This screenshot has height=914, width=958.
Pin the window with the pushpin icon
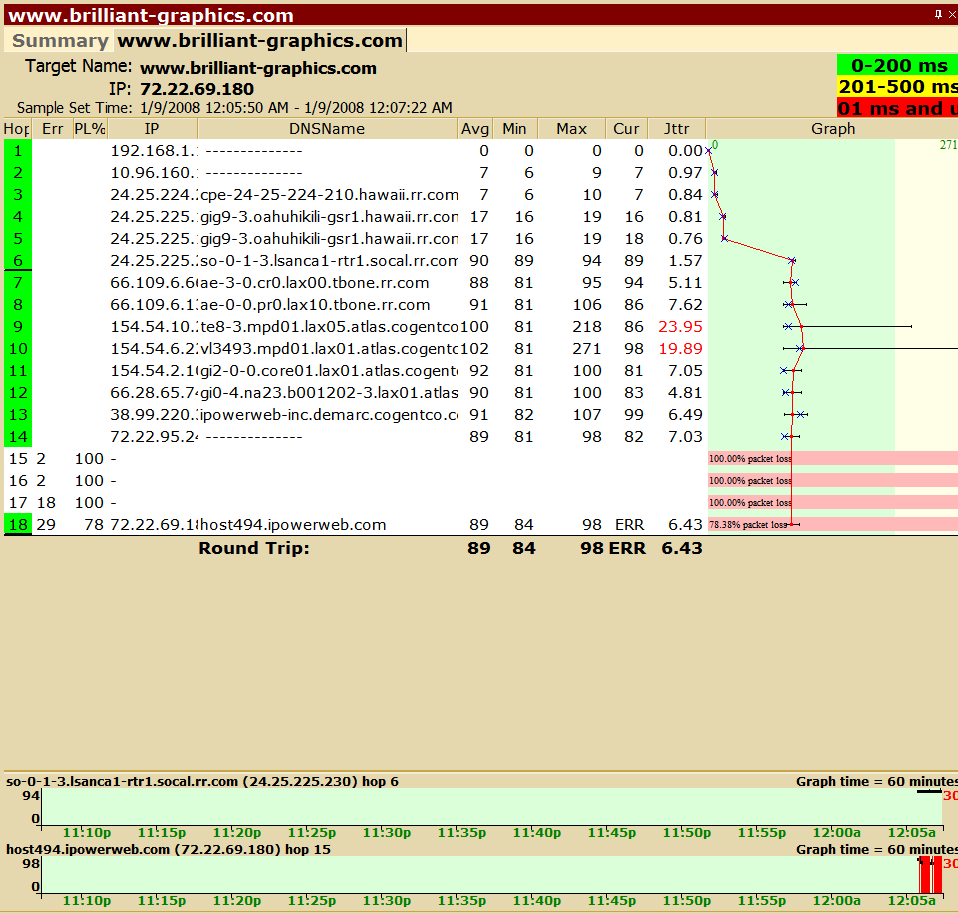pos(938,14)
